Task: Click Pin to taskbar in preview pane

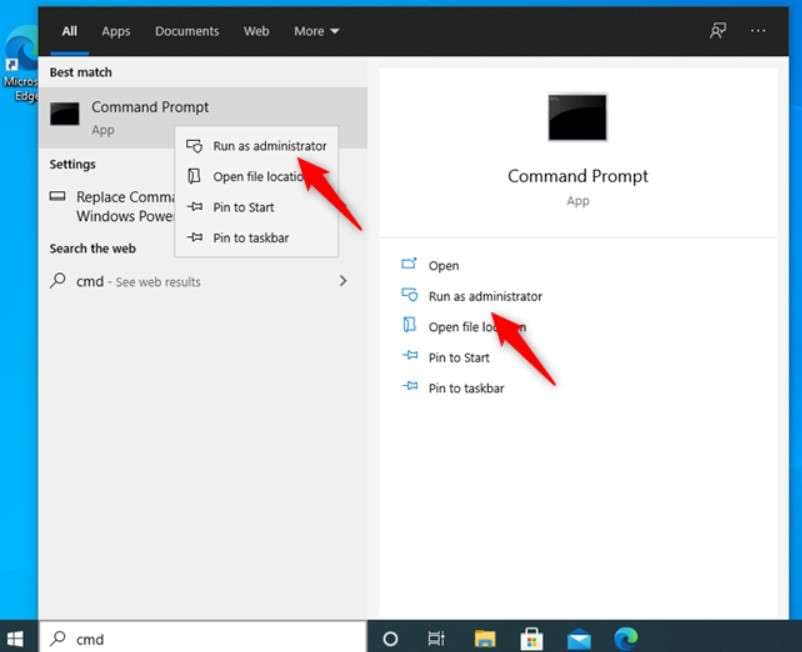Action: pyautogui.click(x=466, y=388)
